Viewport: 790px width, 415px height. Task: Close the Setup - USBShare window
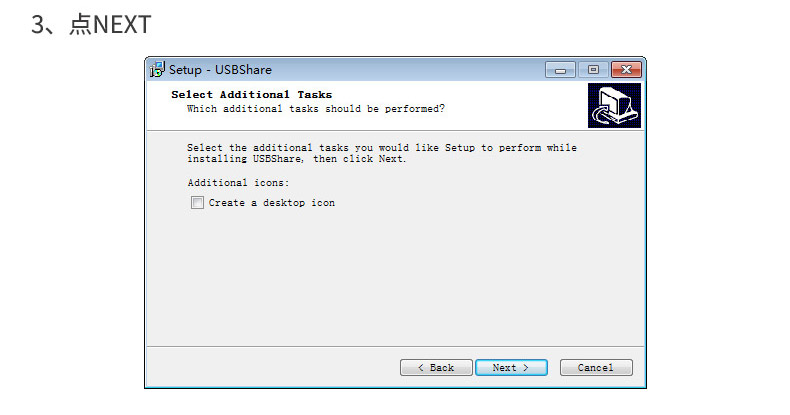[x=626, y=70]
